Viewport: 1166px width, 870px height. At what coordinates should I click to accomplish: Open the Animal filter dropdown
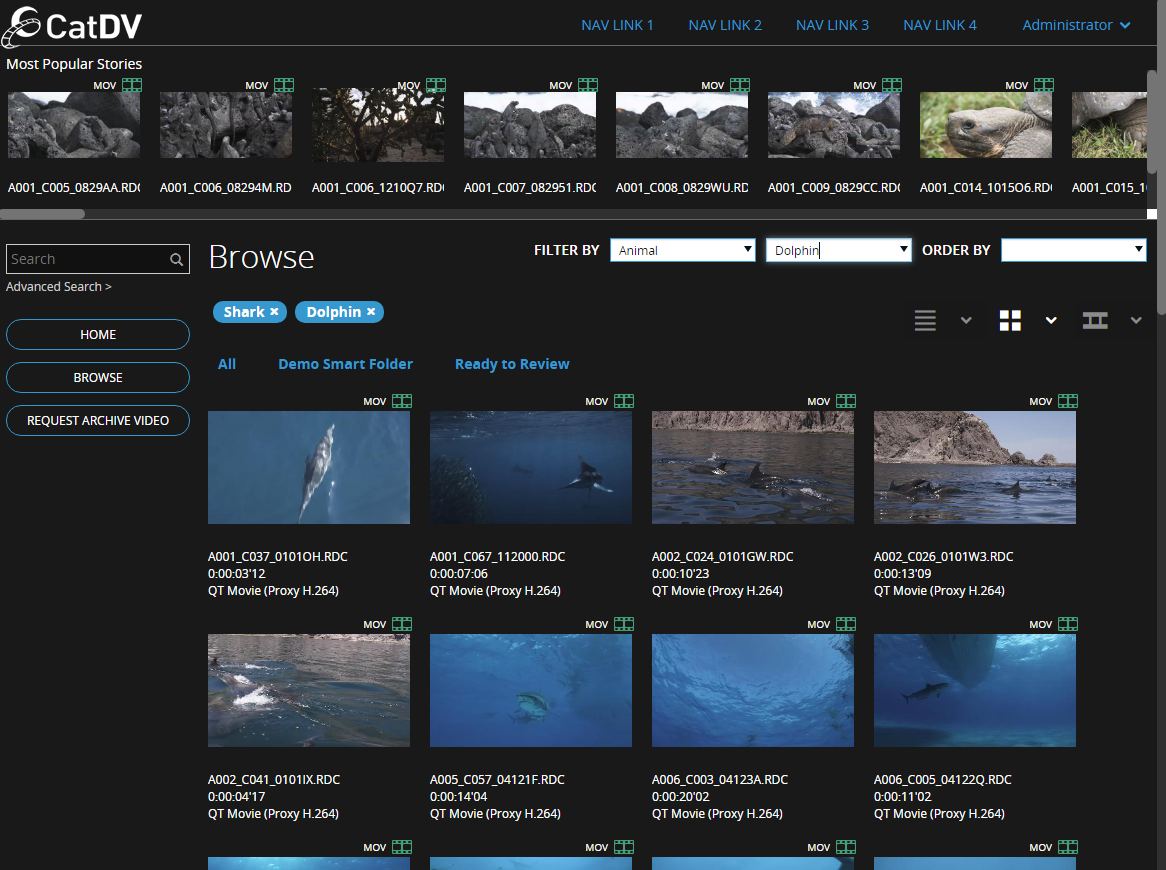click(683, 250)
